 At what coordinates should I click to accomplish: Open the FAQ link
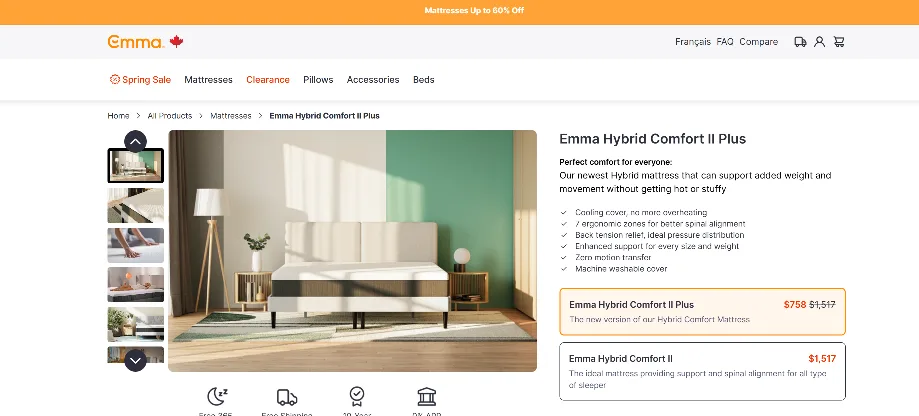pos(725,42)
